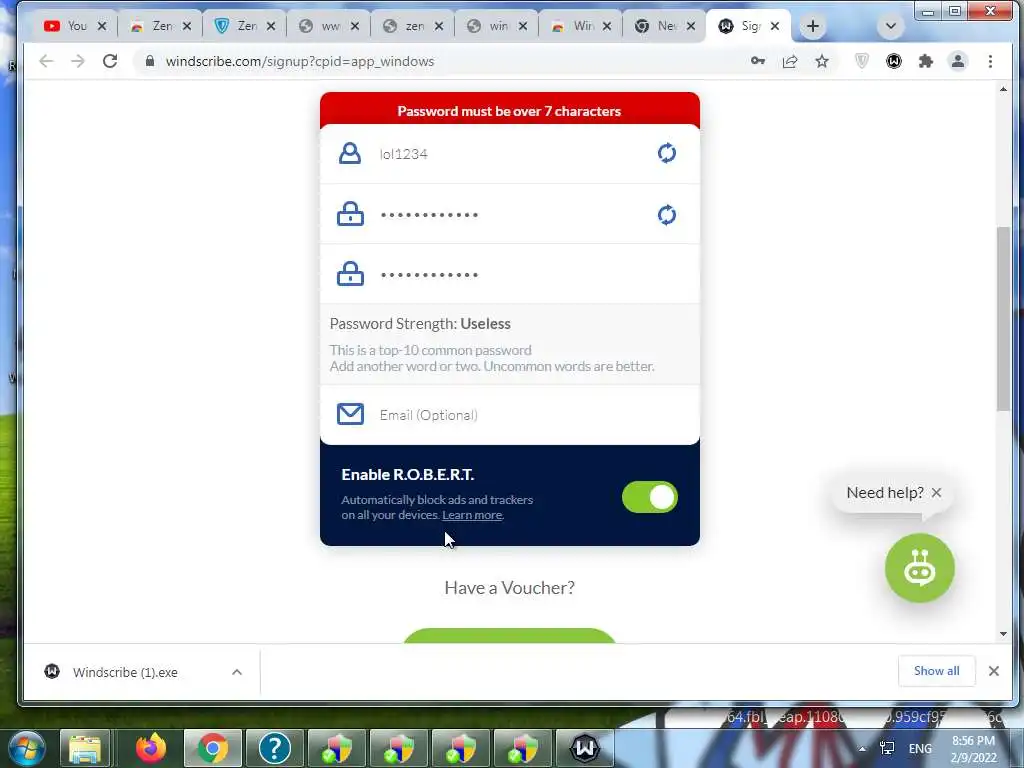This screenshot has height=768, width=1024.
Task: Open Chrome three-dot menu
Action: tap(990, 61)
